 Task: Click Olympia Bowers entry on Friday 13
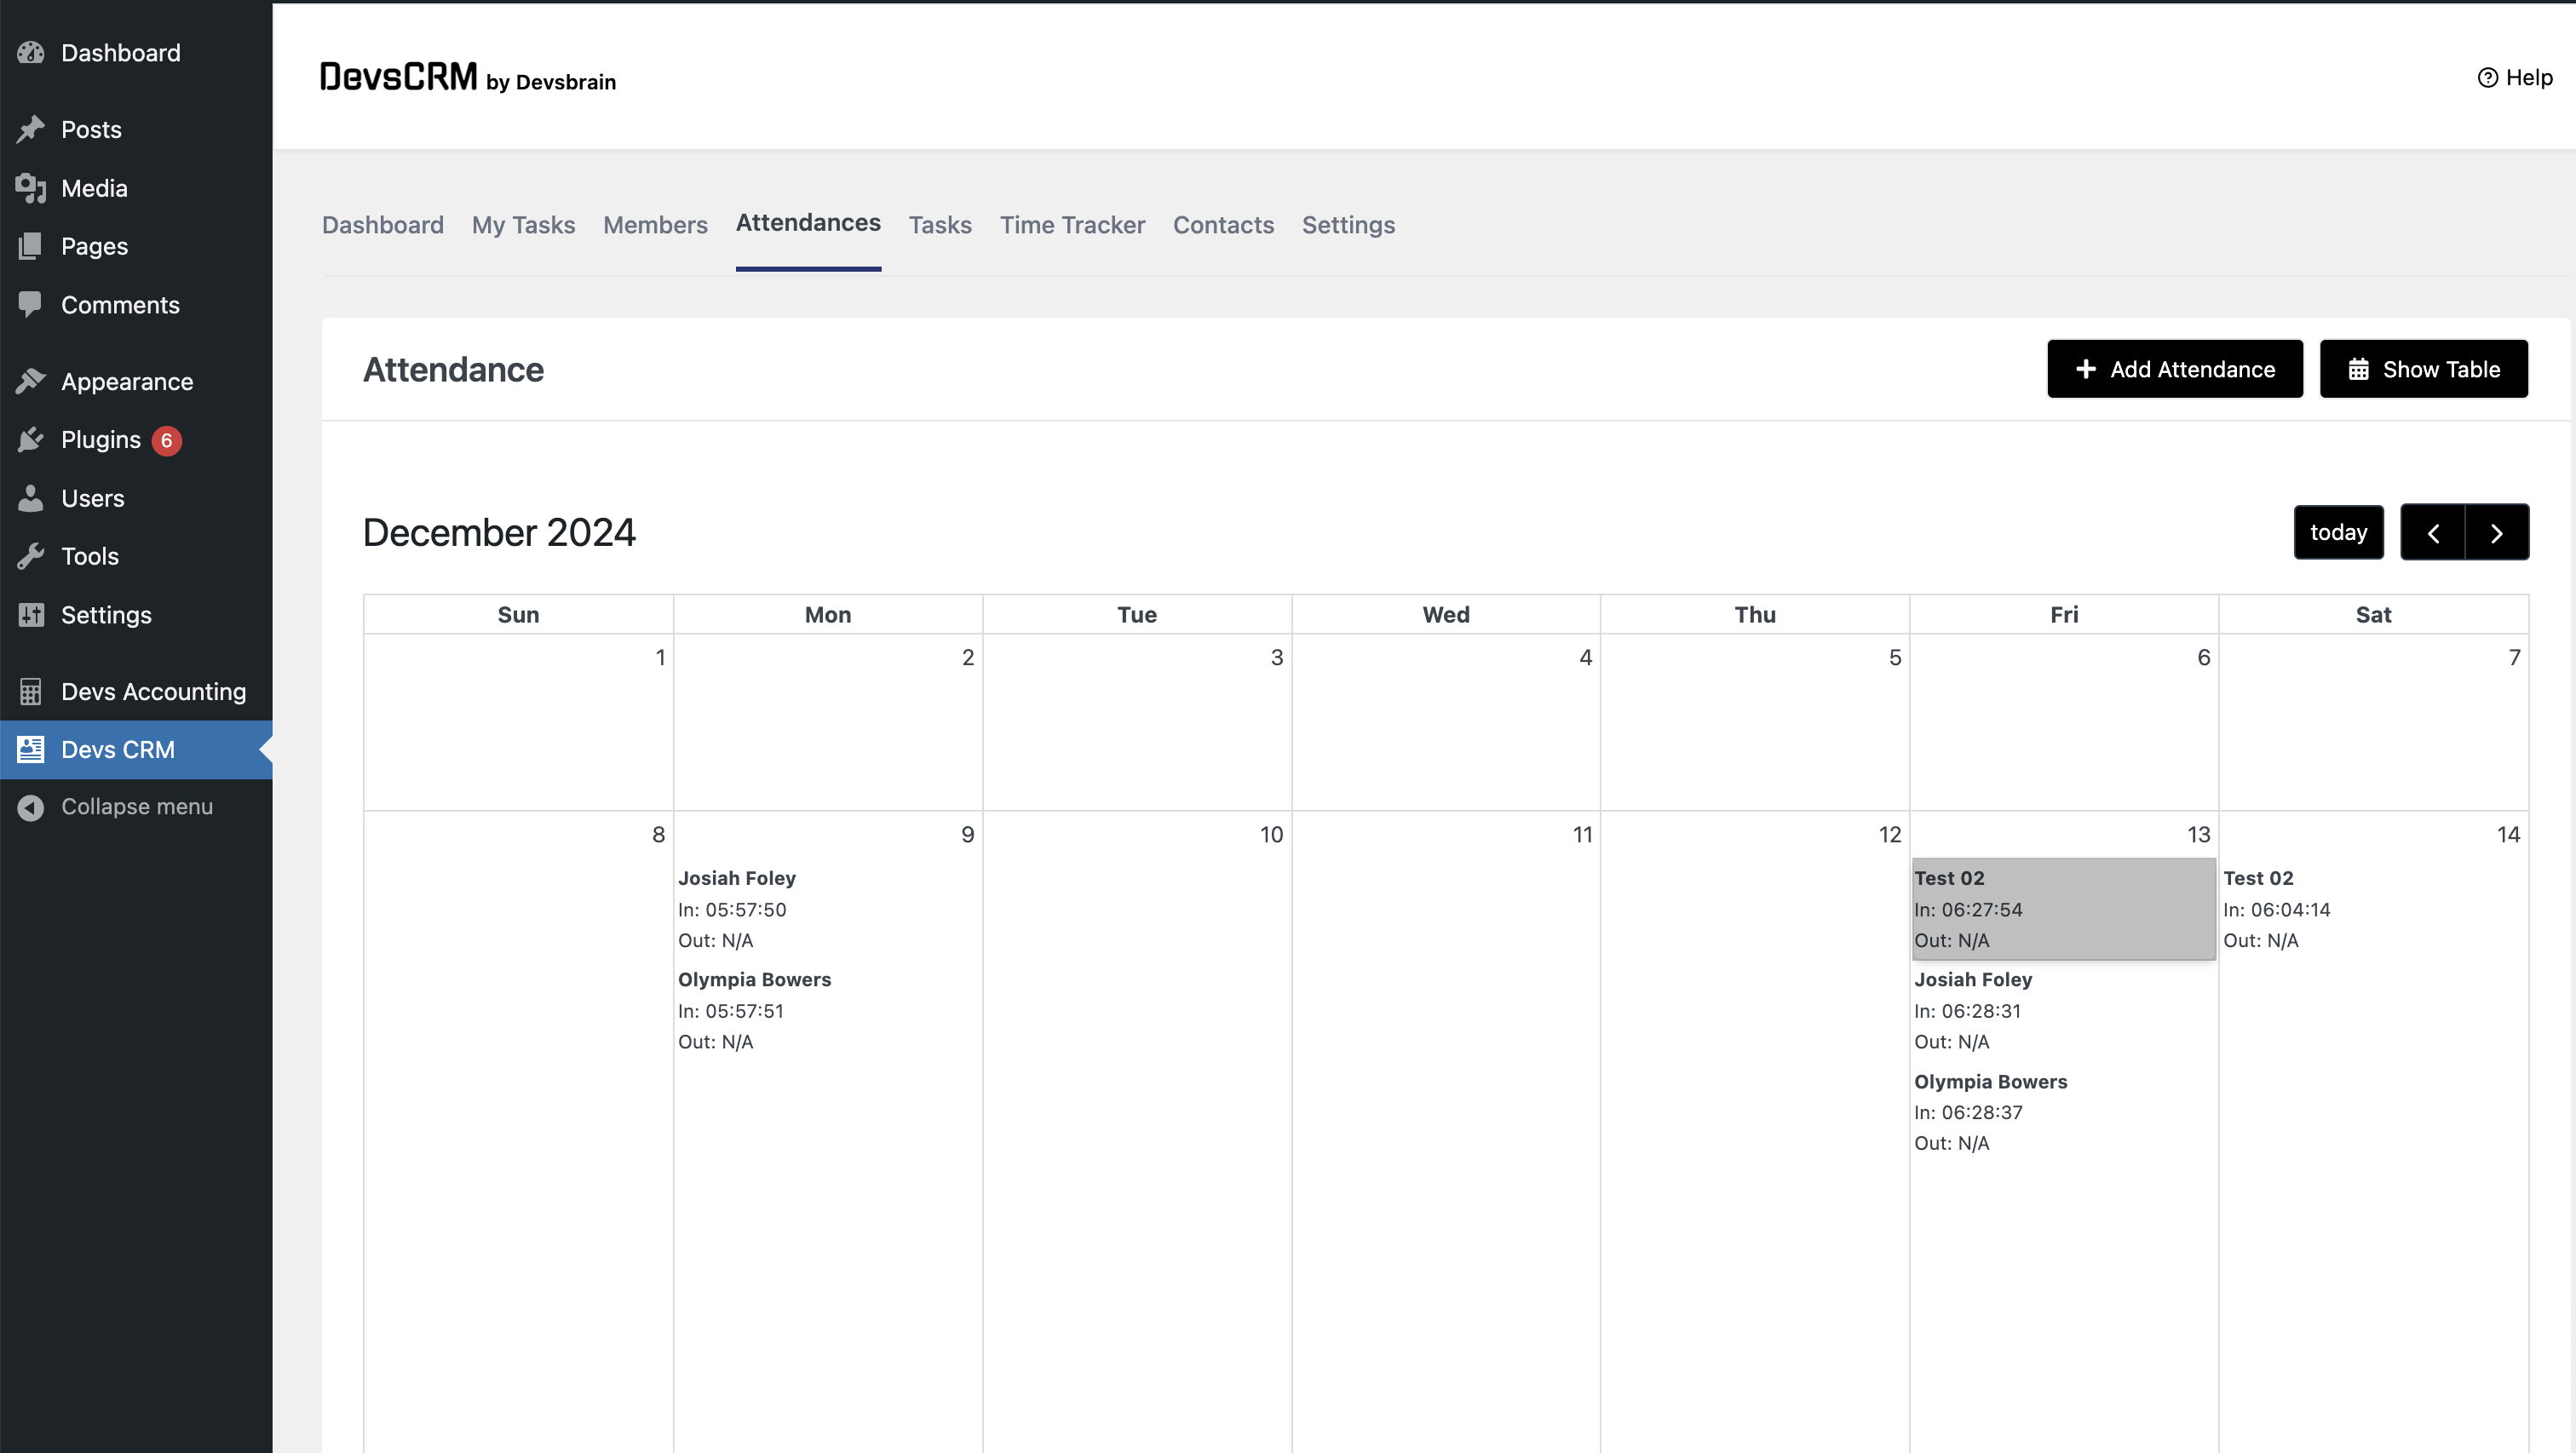coord(2063,1112)
